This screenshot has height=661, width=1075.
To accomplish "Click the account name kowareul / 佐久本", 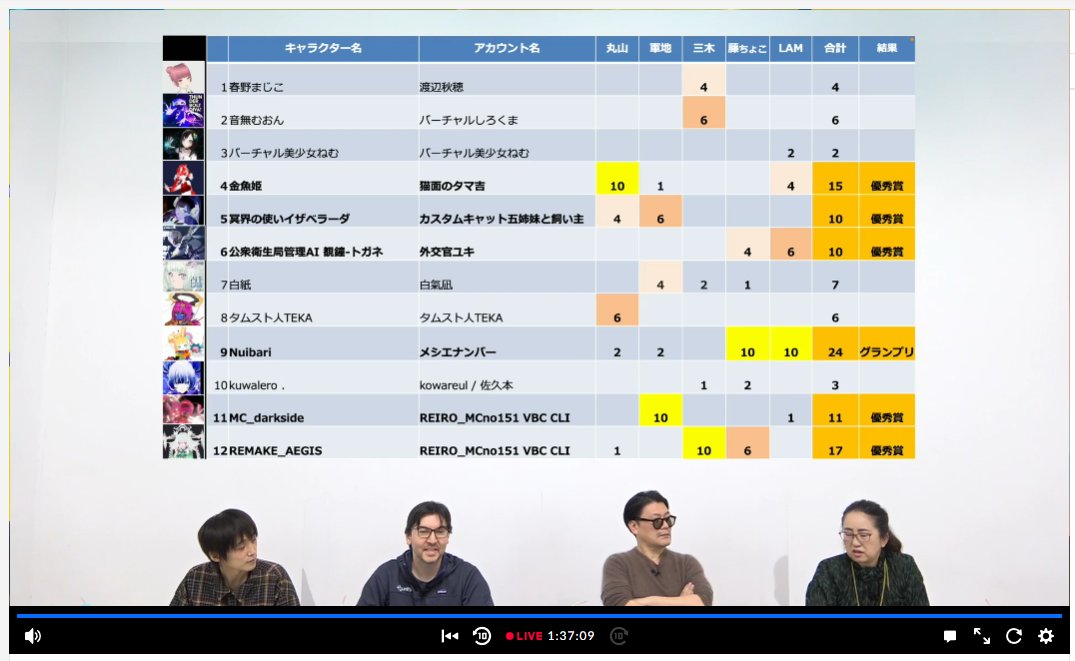I will point(466,385).
